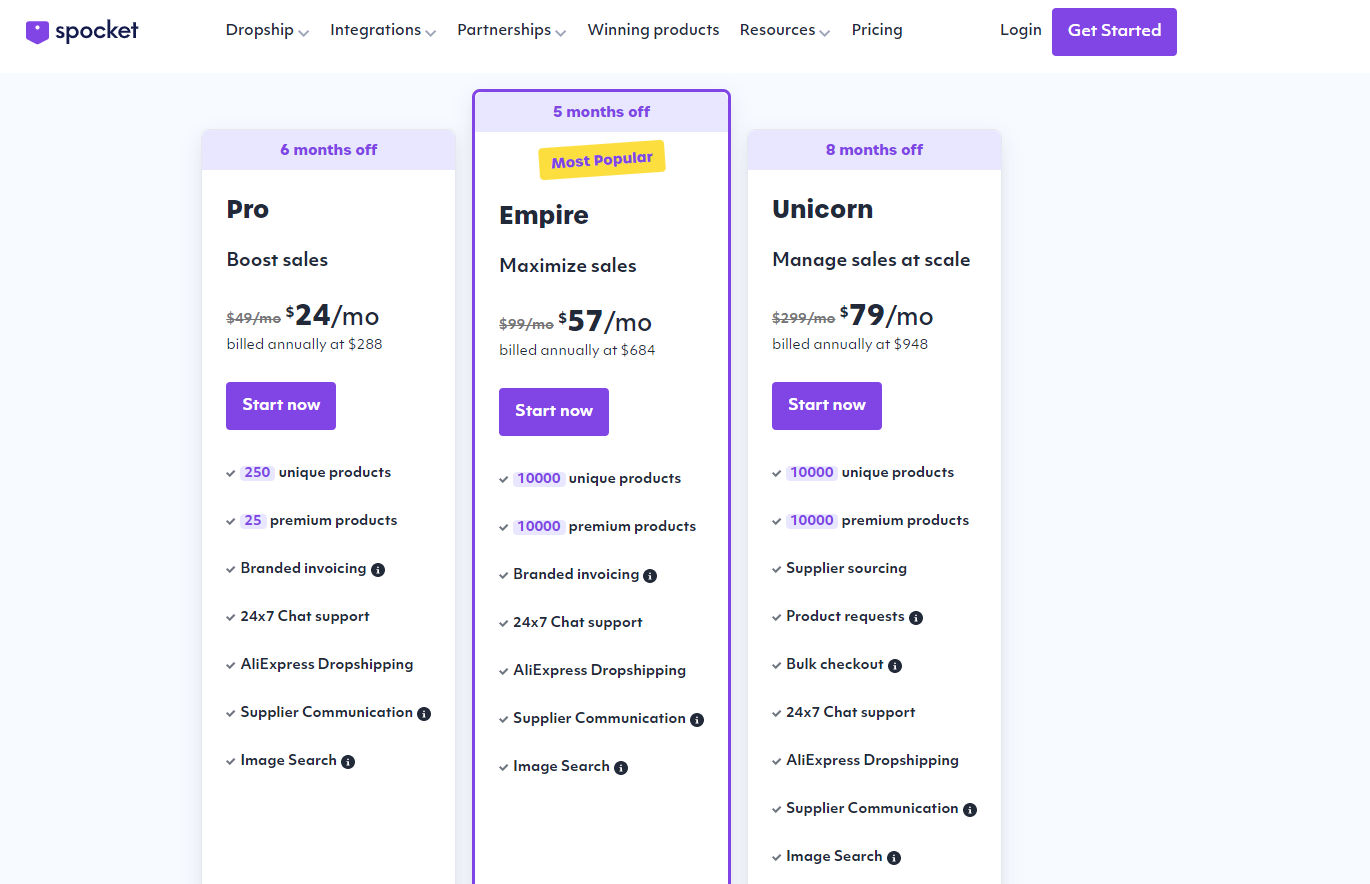Click 'Boost sales' subtitle
The width and height of the screenshot is (1370, 884).
(x=277, y=260)
